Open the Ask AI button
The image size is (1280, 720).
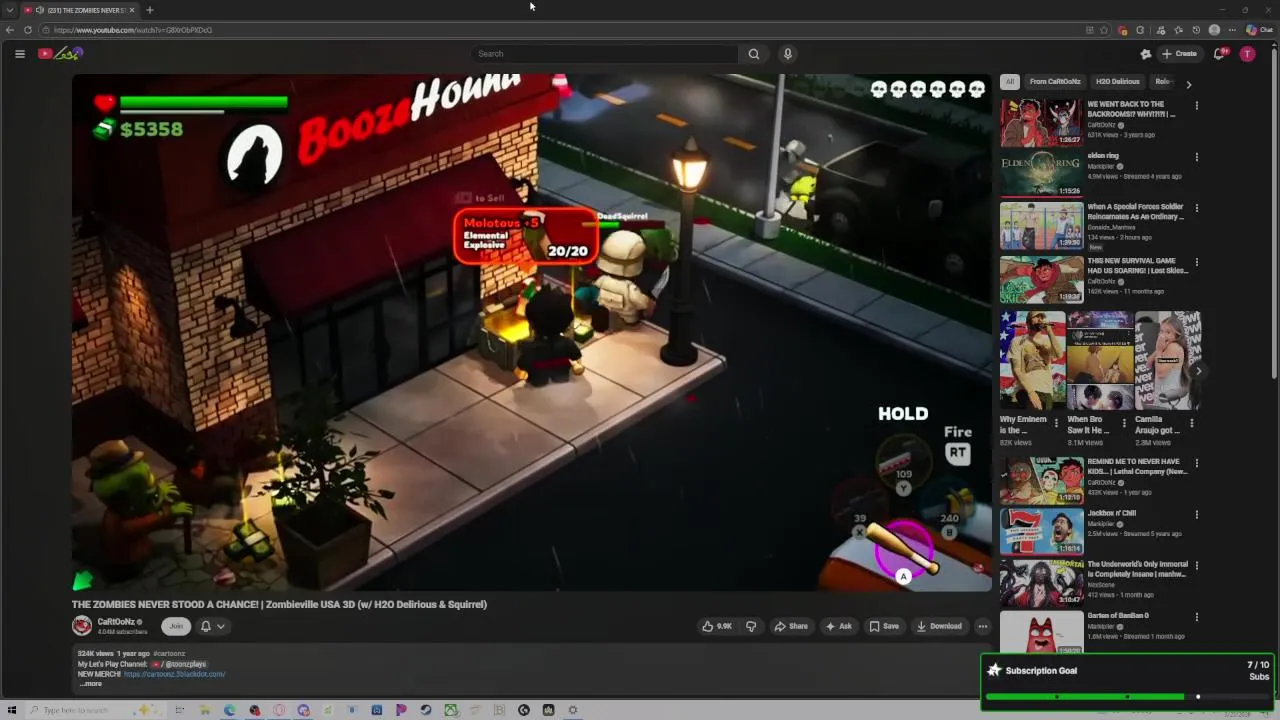838,626
